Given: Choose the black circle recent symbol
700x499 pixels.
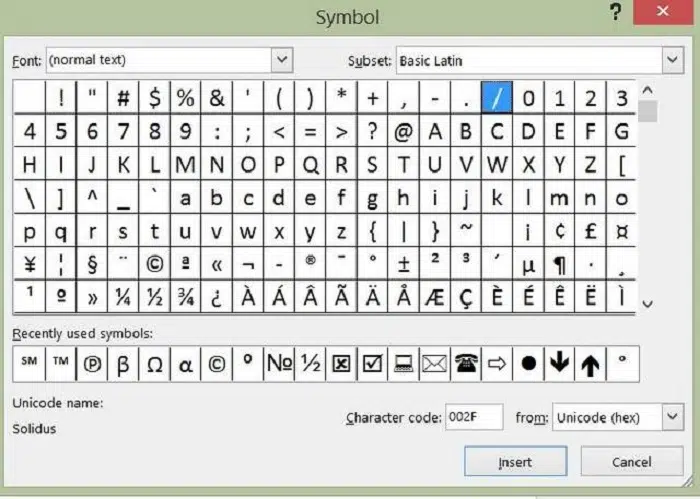Looking at the screenshot, I should tap(529, 364).
